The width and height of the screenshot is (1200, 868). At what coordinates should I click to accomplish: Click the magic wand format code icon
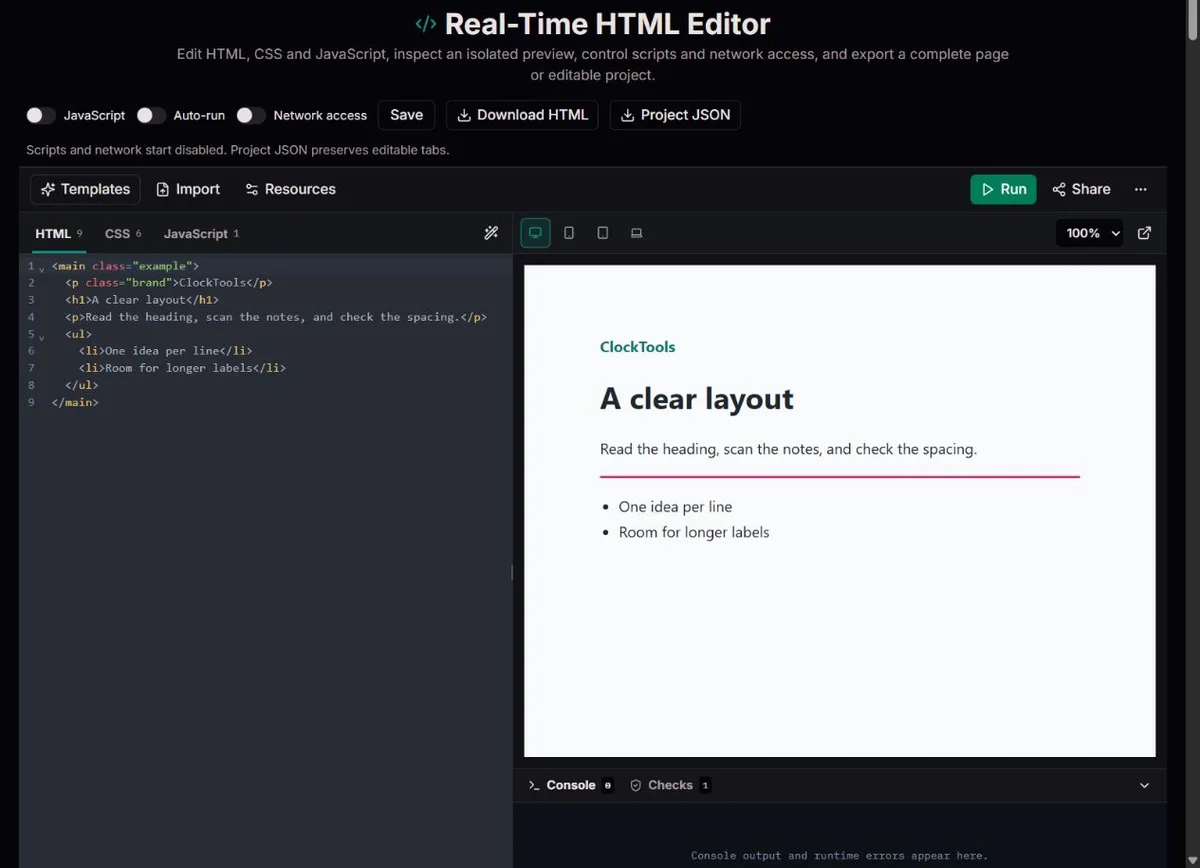click(x=491, y=233)
